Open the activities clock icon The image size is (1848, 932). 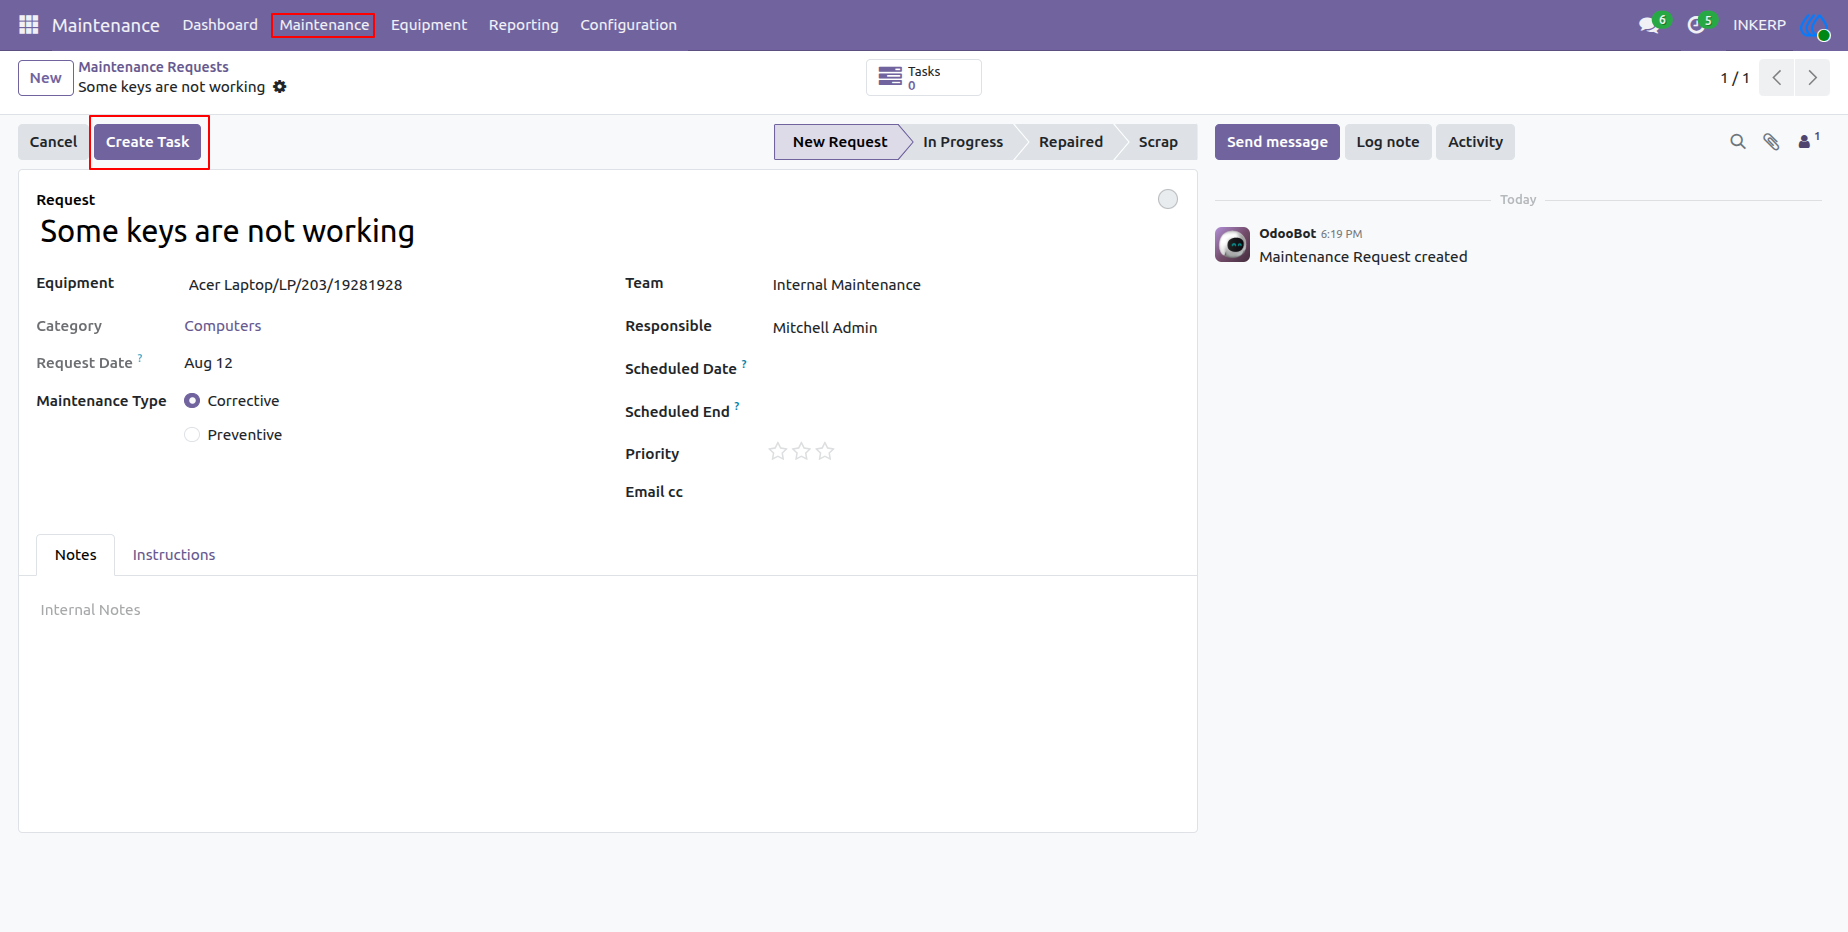pyautogui.click(x=1696, y=25)
